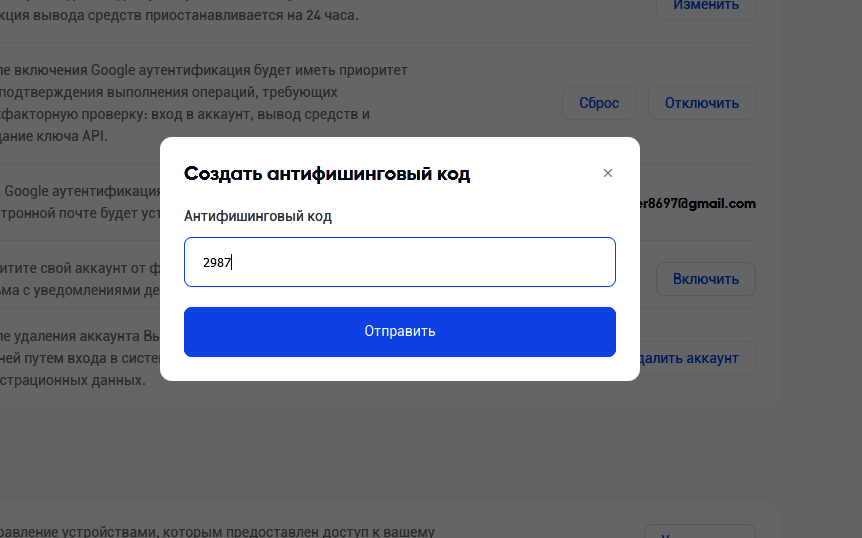862x538 pixels.
Task: Close the anti-phishing code dialog
Action: coord(608,173)
